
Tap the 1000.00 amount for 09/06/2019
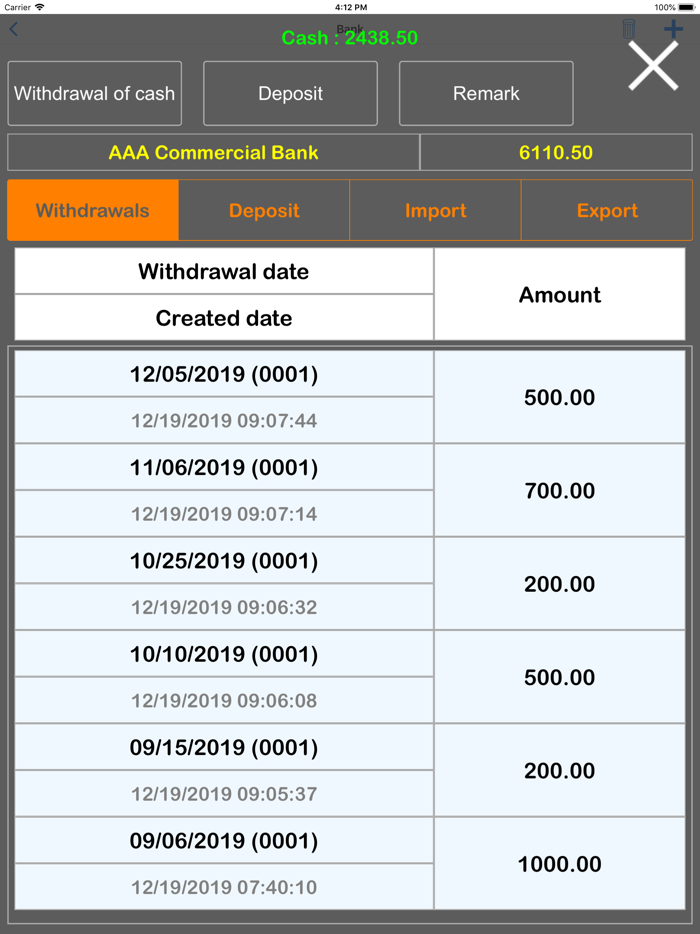point(560,863)
